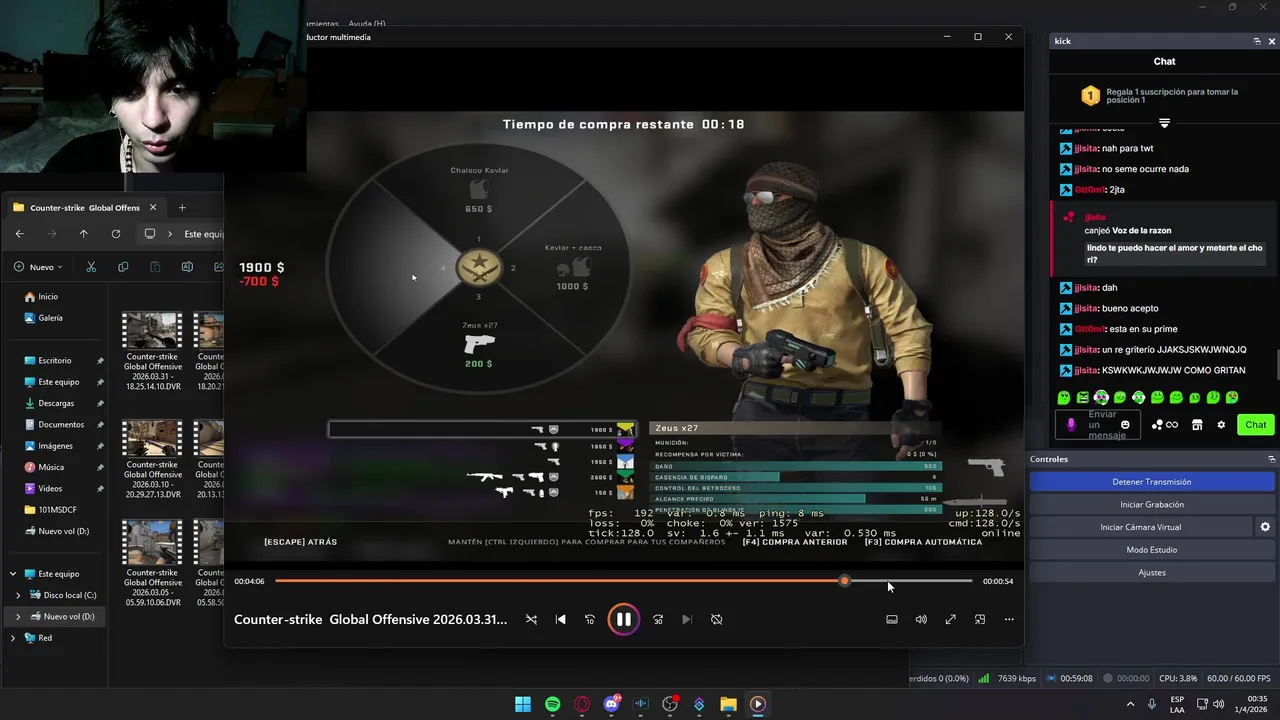Expand the pinned gift subscription banner
1280x720 pixels.
(x=1164, y=123)
